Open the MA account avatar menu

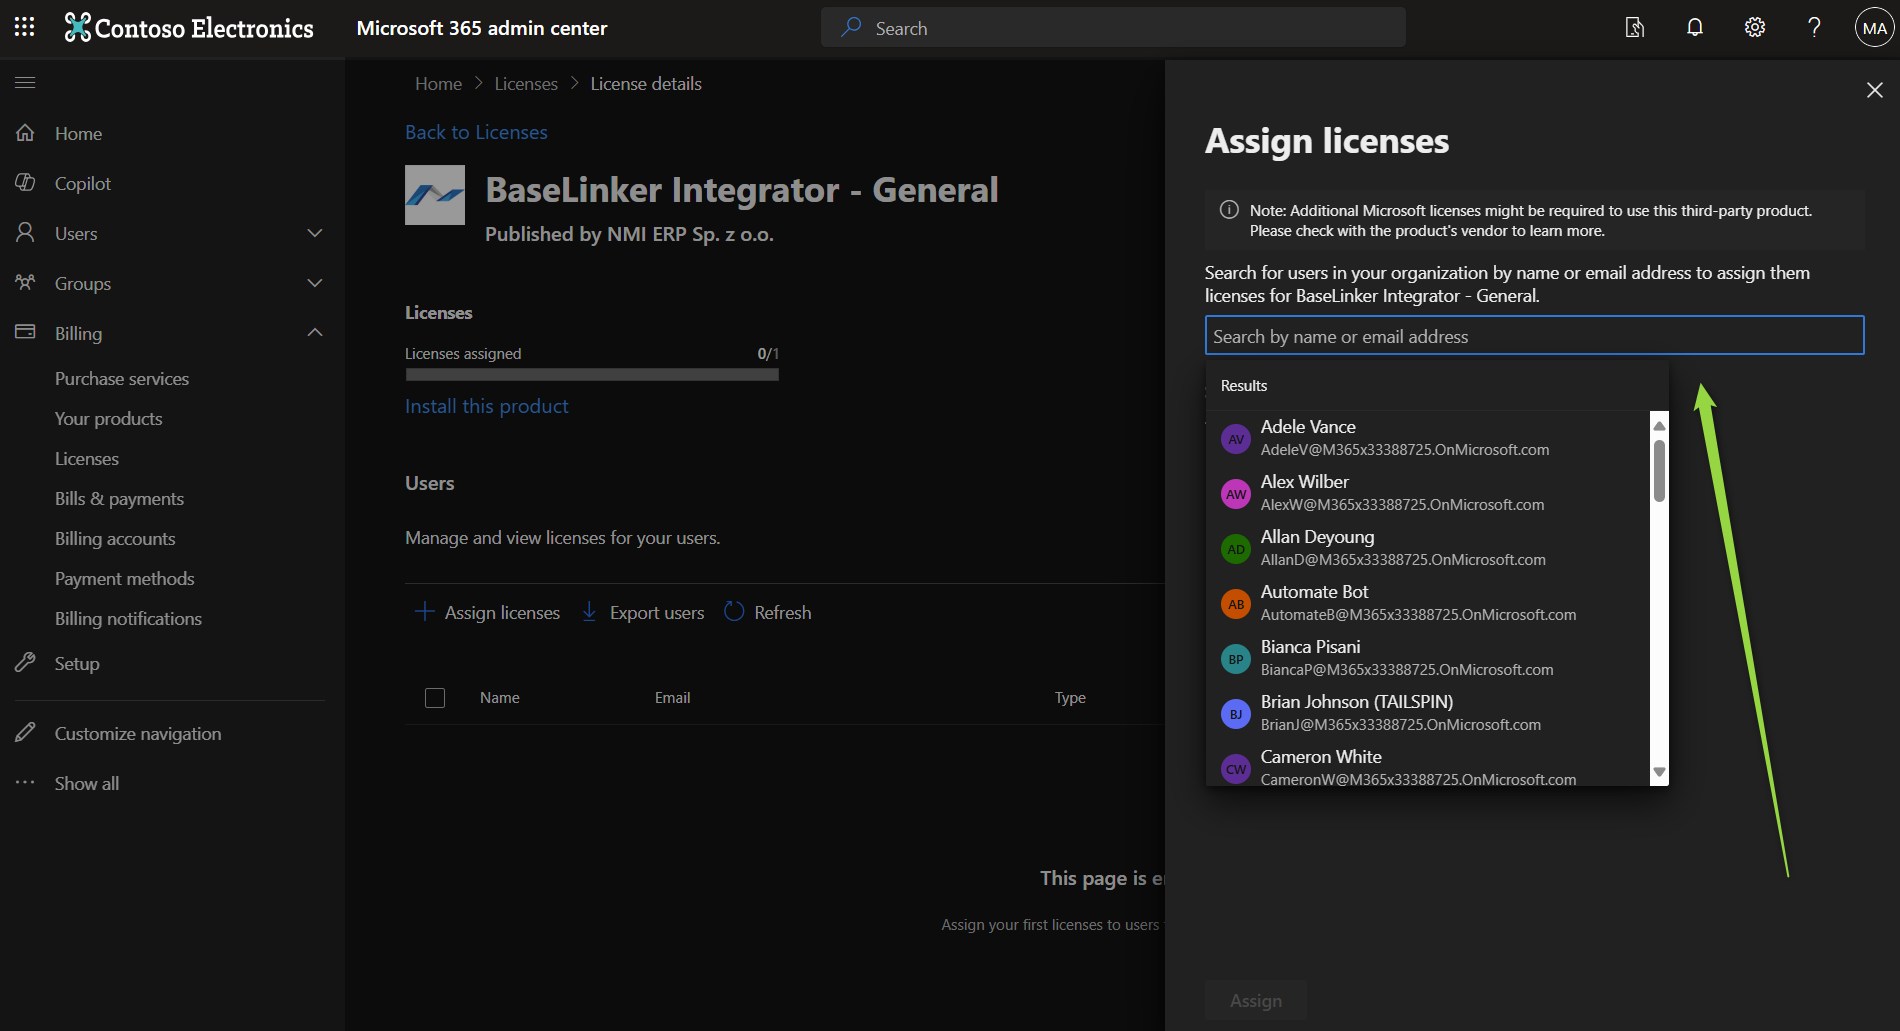pos(1875,28)
